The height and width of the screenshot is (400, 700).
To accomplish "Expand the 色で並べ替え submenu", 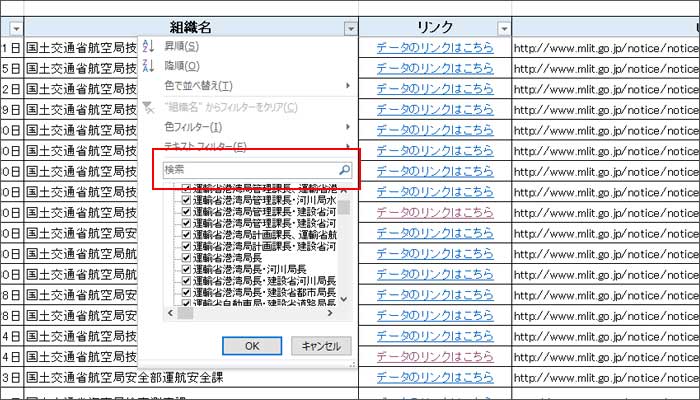I will pos(347,87).
